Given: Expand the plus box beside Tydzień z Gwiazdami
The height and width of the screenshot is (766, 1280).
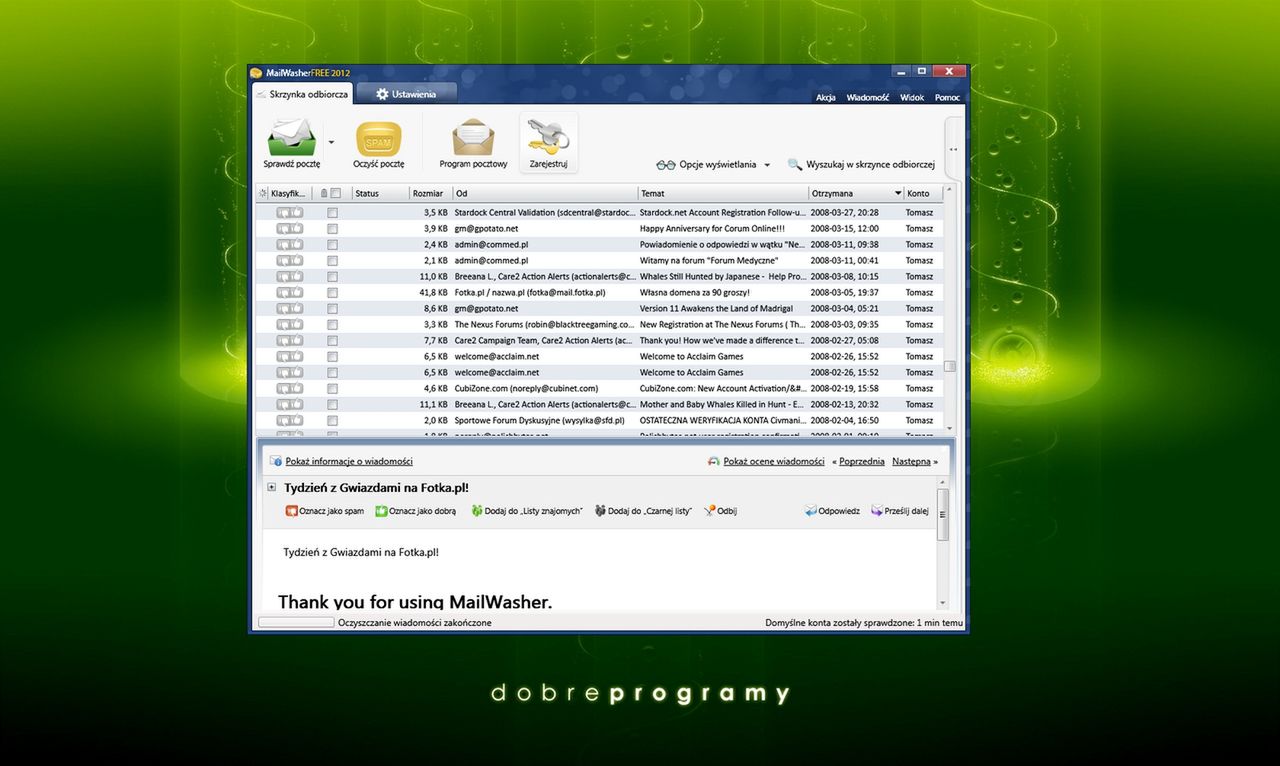Looking at the screenshot, I should click(x=272, y=488).
